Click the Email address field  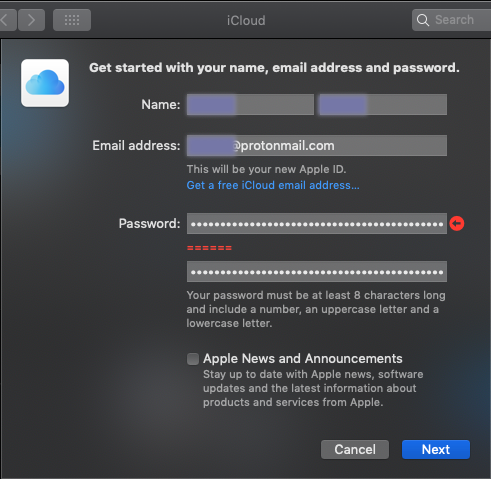tap(317, 145)
